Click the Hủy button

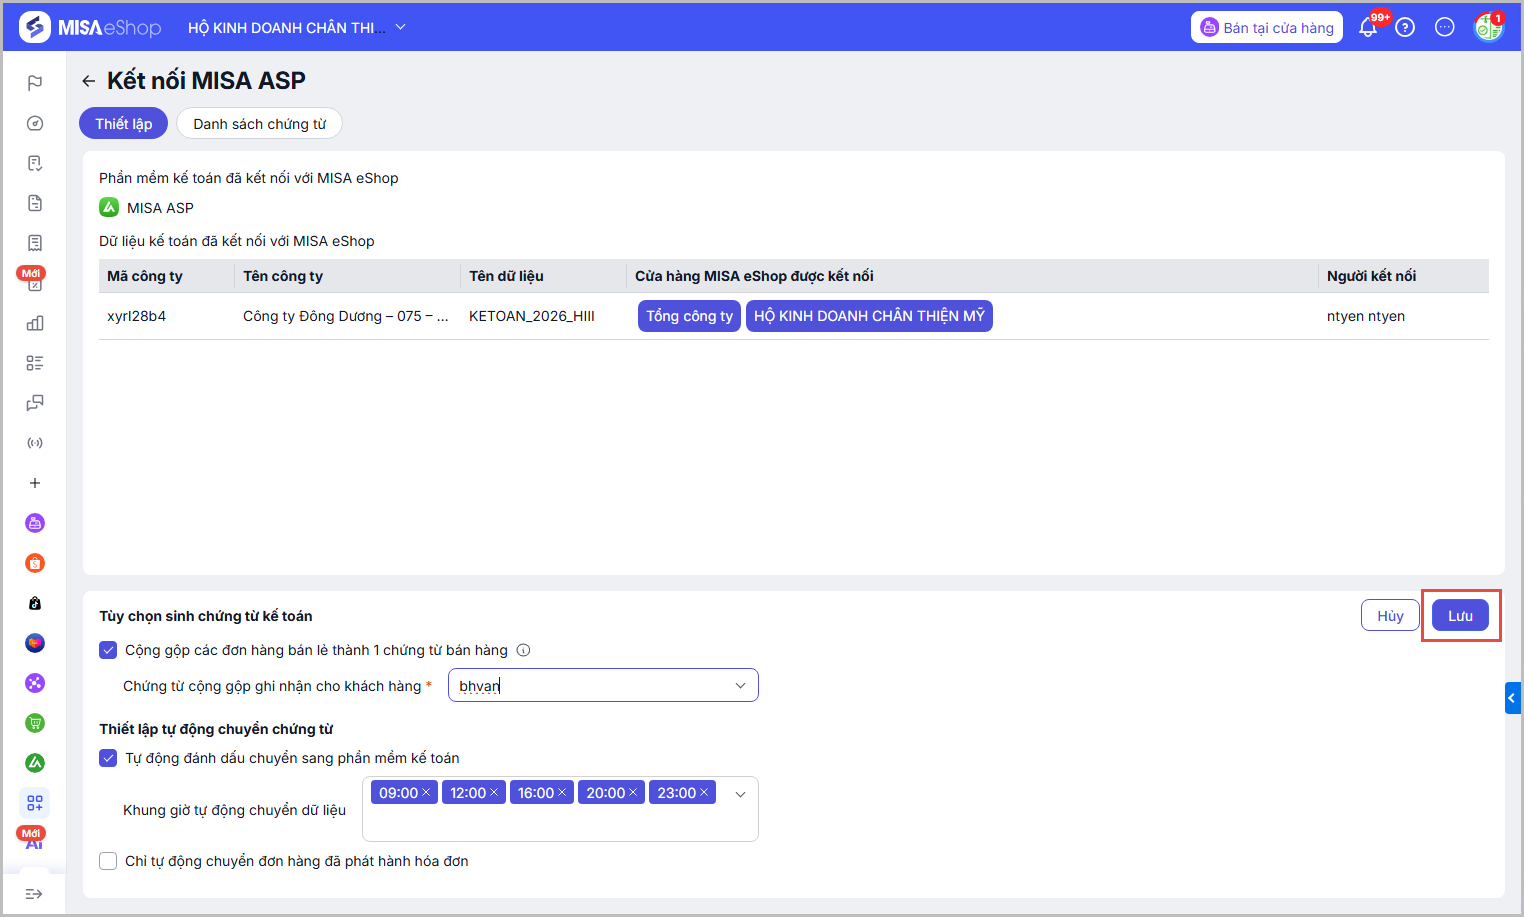pos(1390,615)
